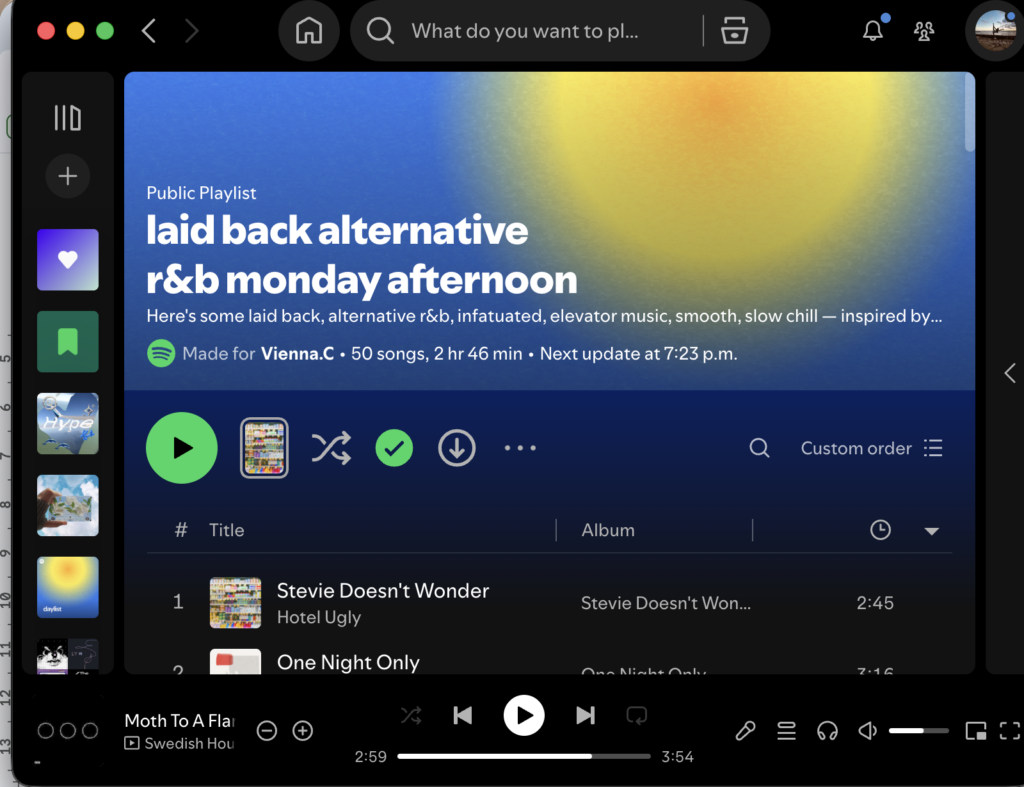
Task: Click the Album column header
Action: pos(608,530)
